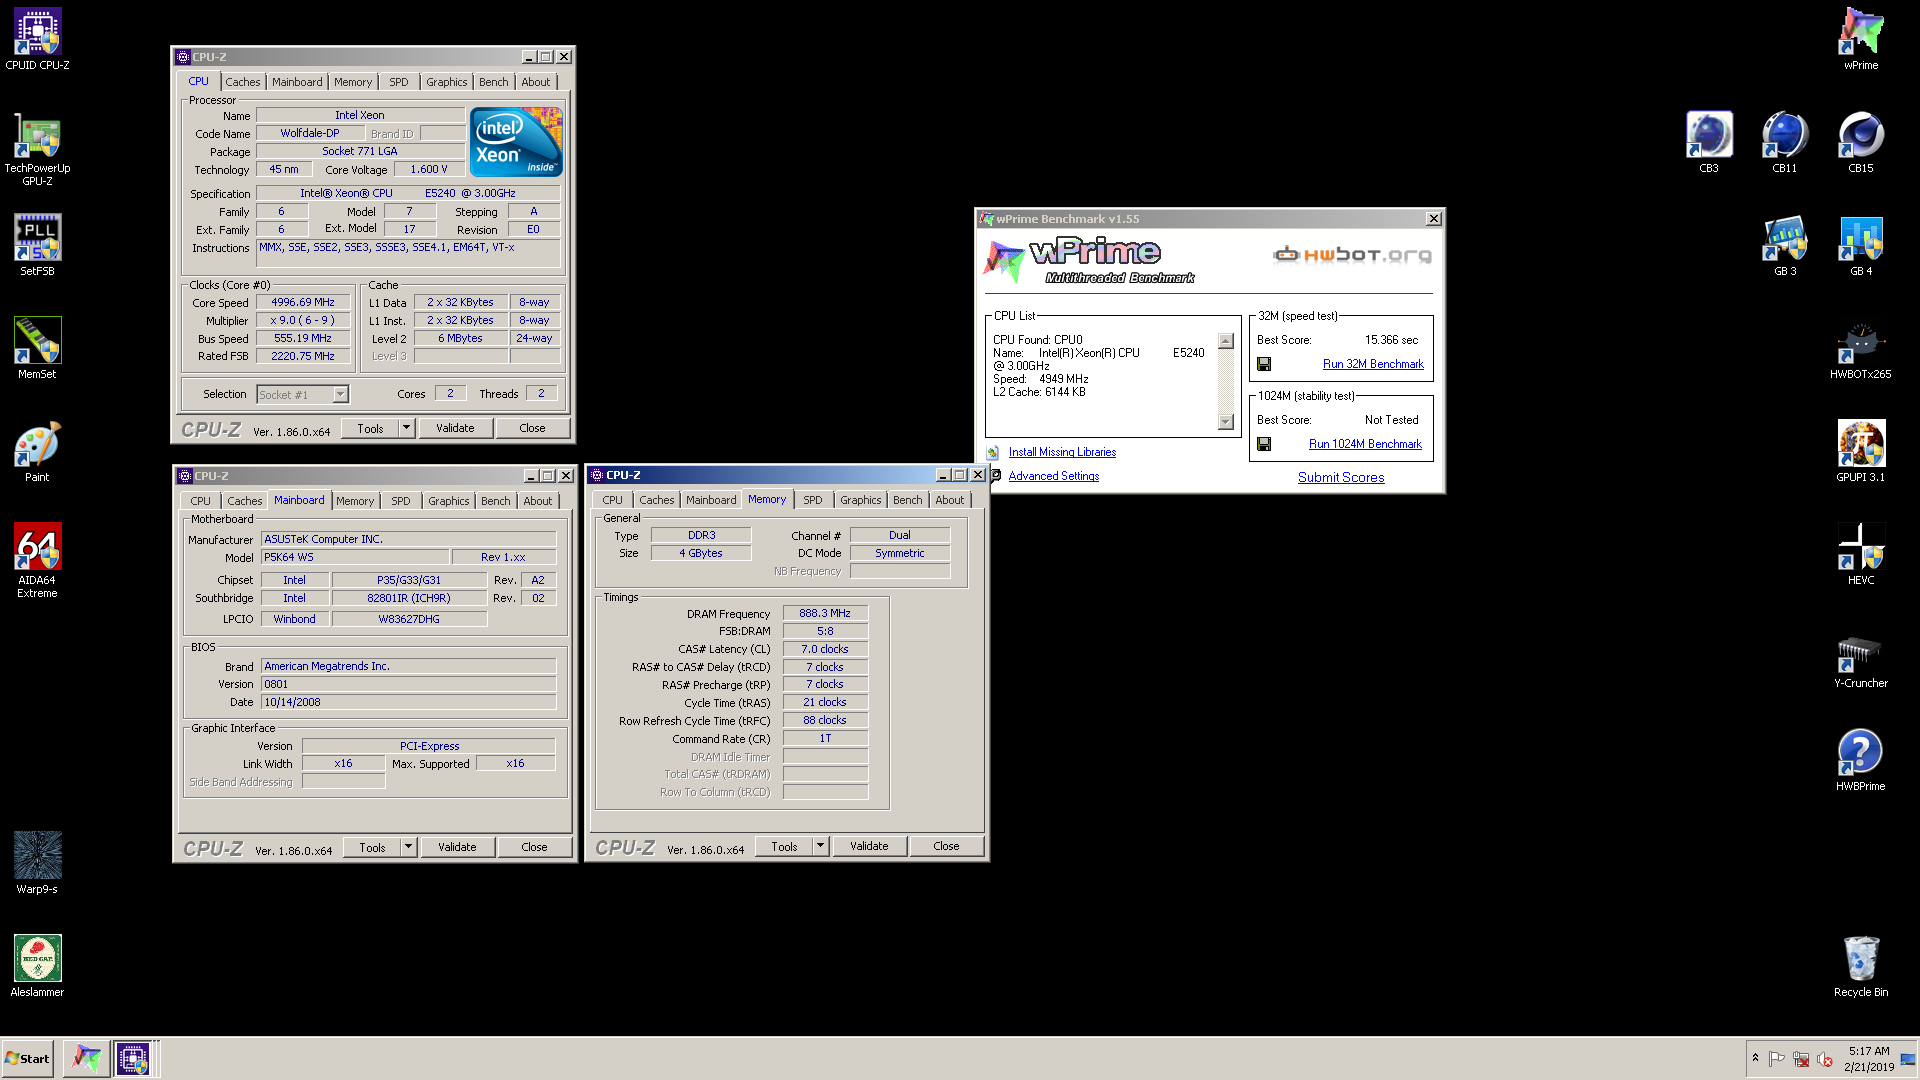This screenshot has width=1920, height=1080.
Task: Click Run 32M Benchmark link
Action: tap(1373, 364)
